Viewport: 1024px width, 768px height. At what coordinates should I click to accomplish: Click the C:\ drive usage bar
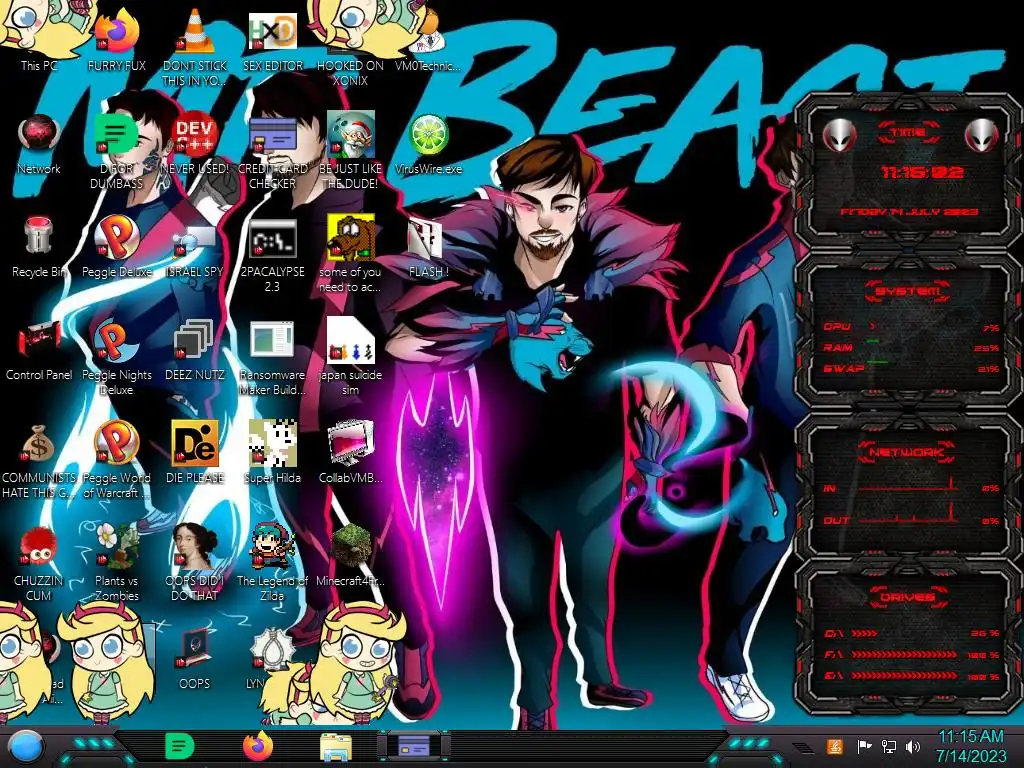(912, 633)
